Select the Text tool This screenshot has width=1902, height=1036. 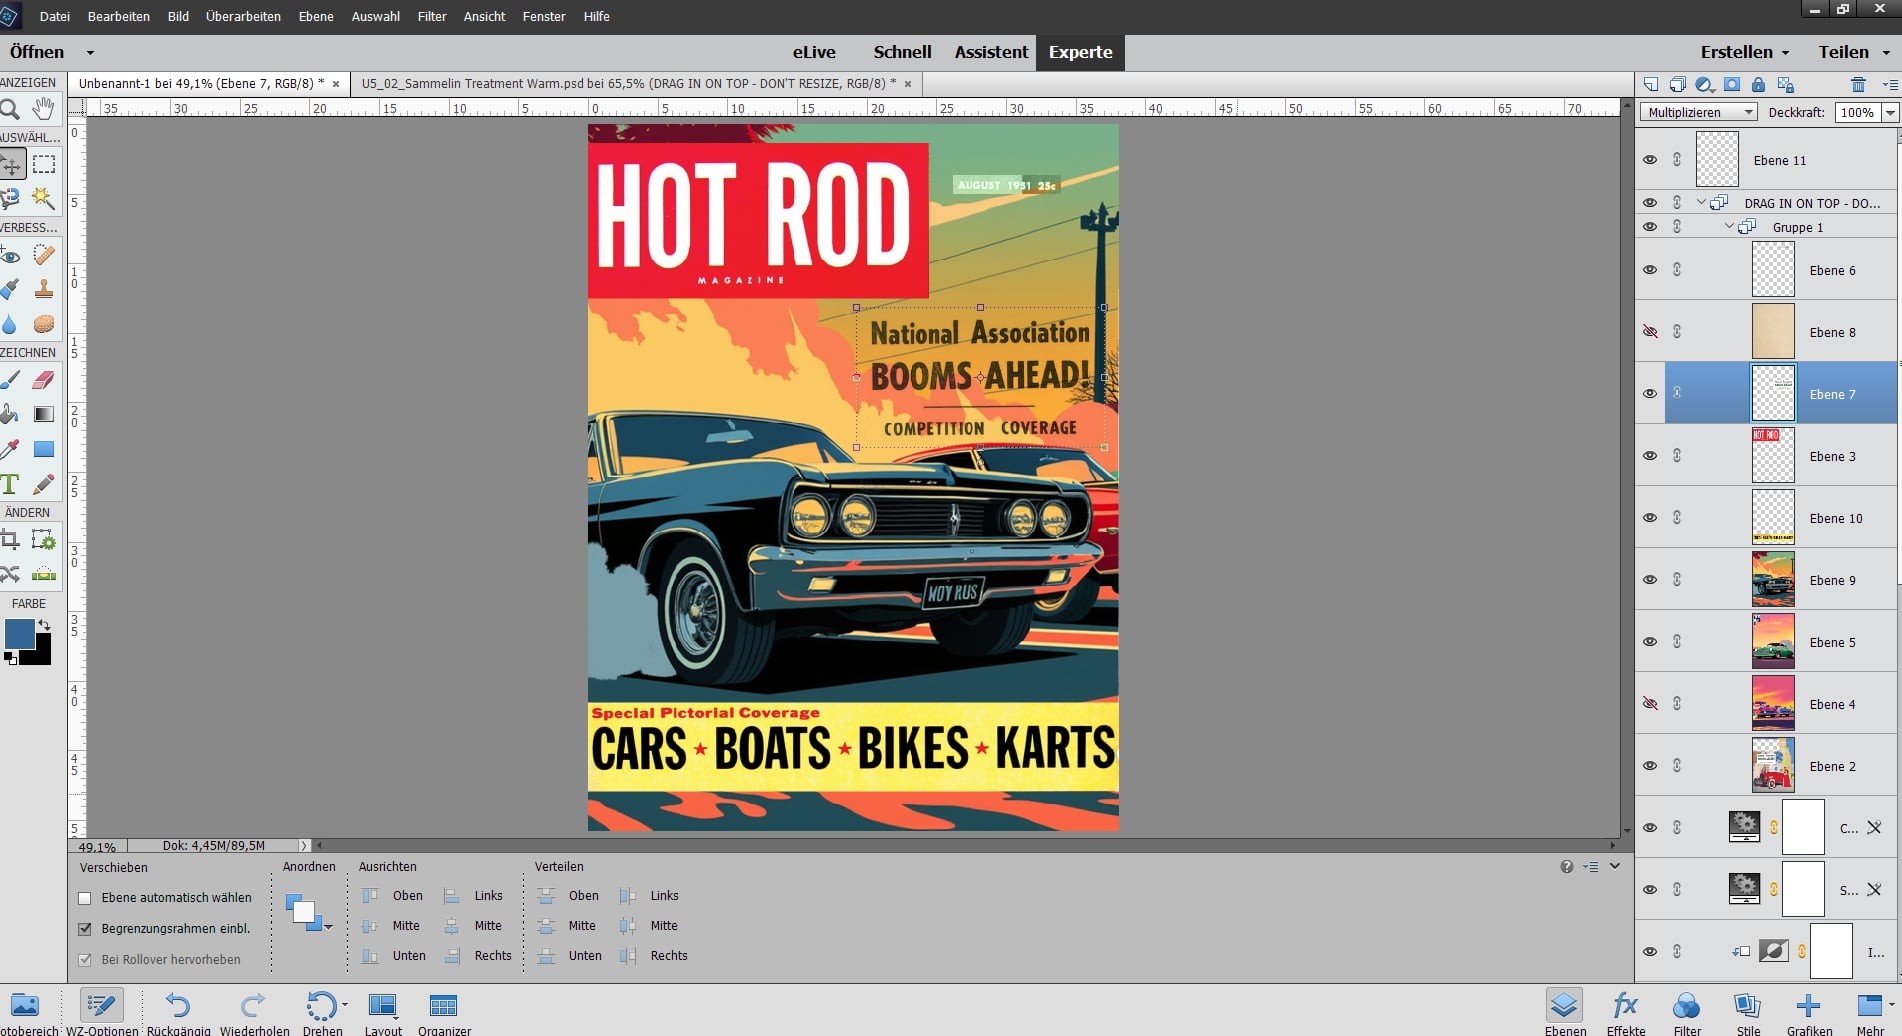tap(10, 484)
